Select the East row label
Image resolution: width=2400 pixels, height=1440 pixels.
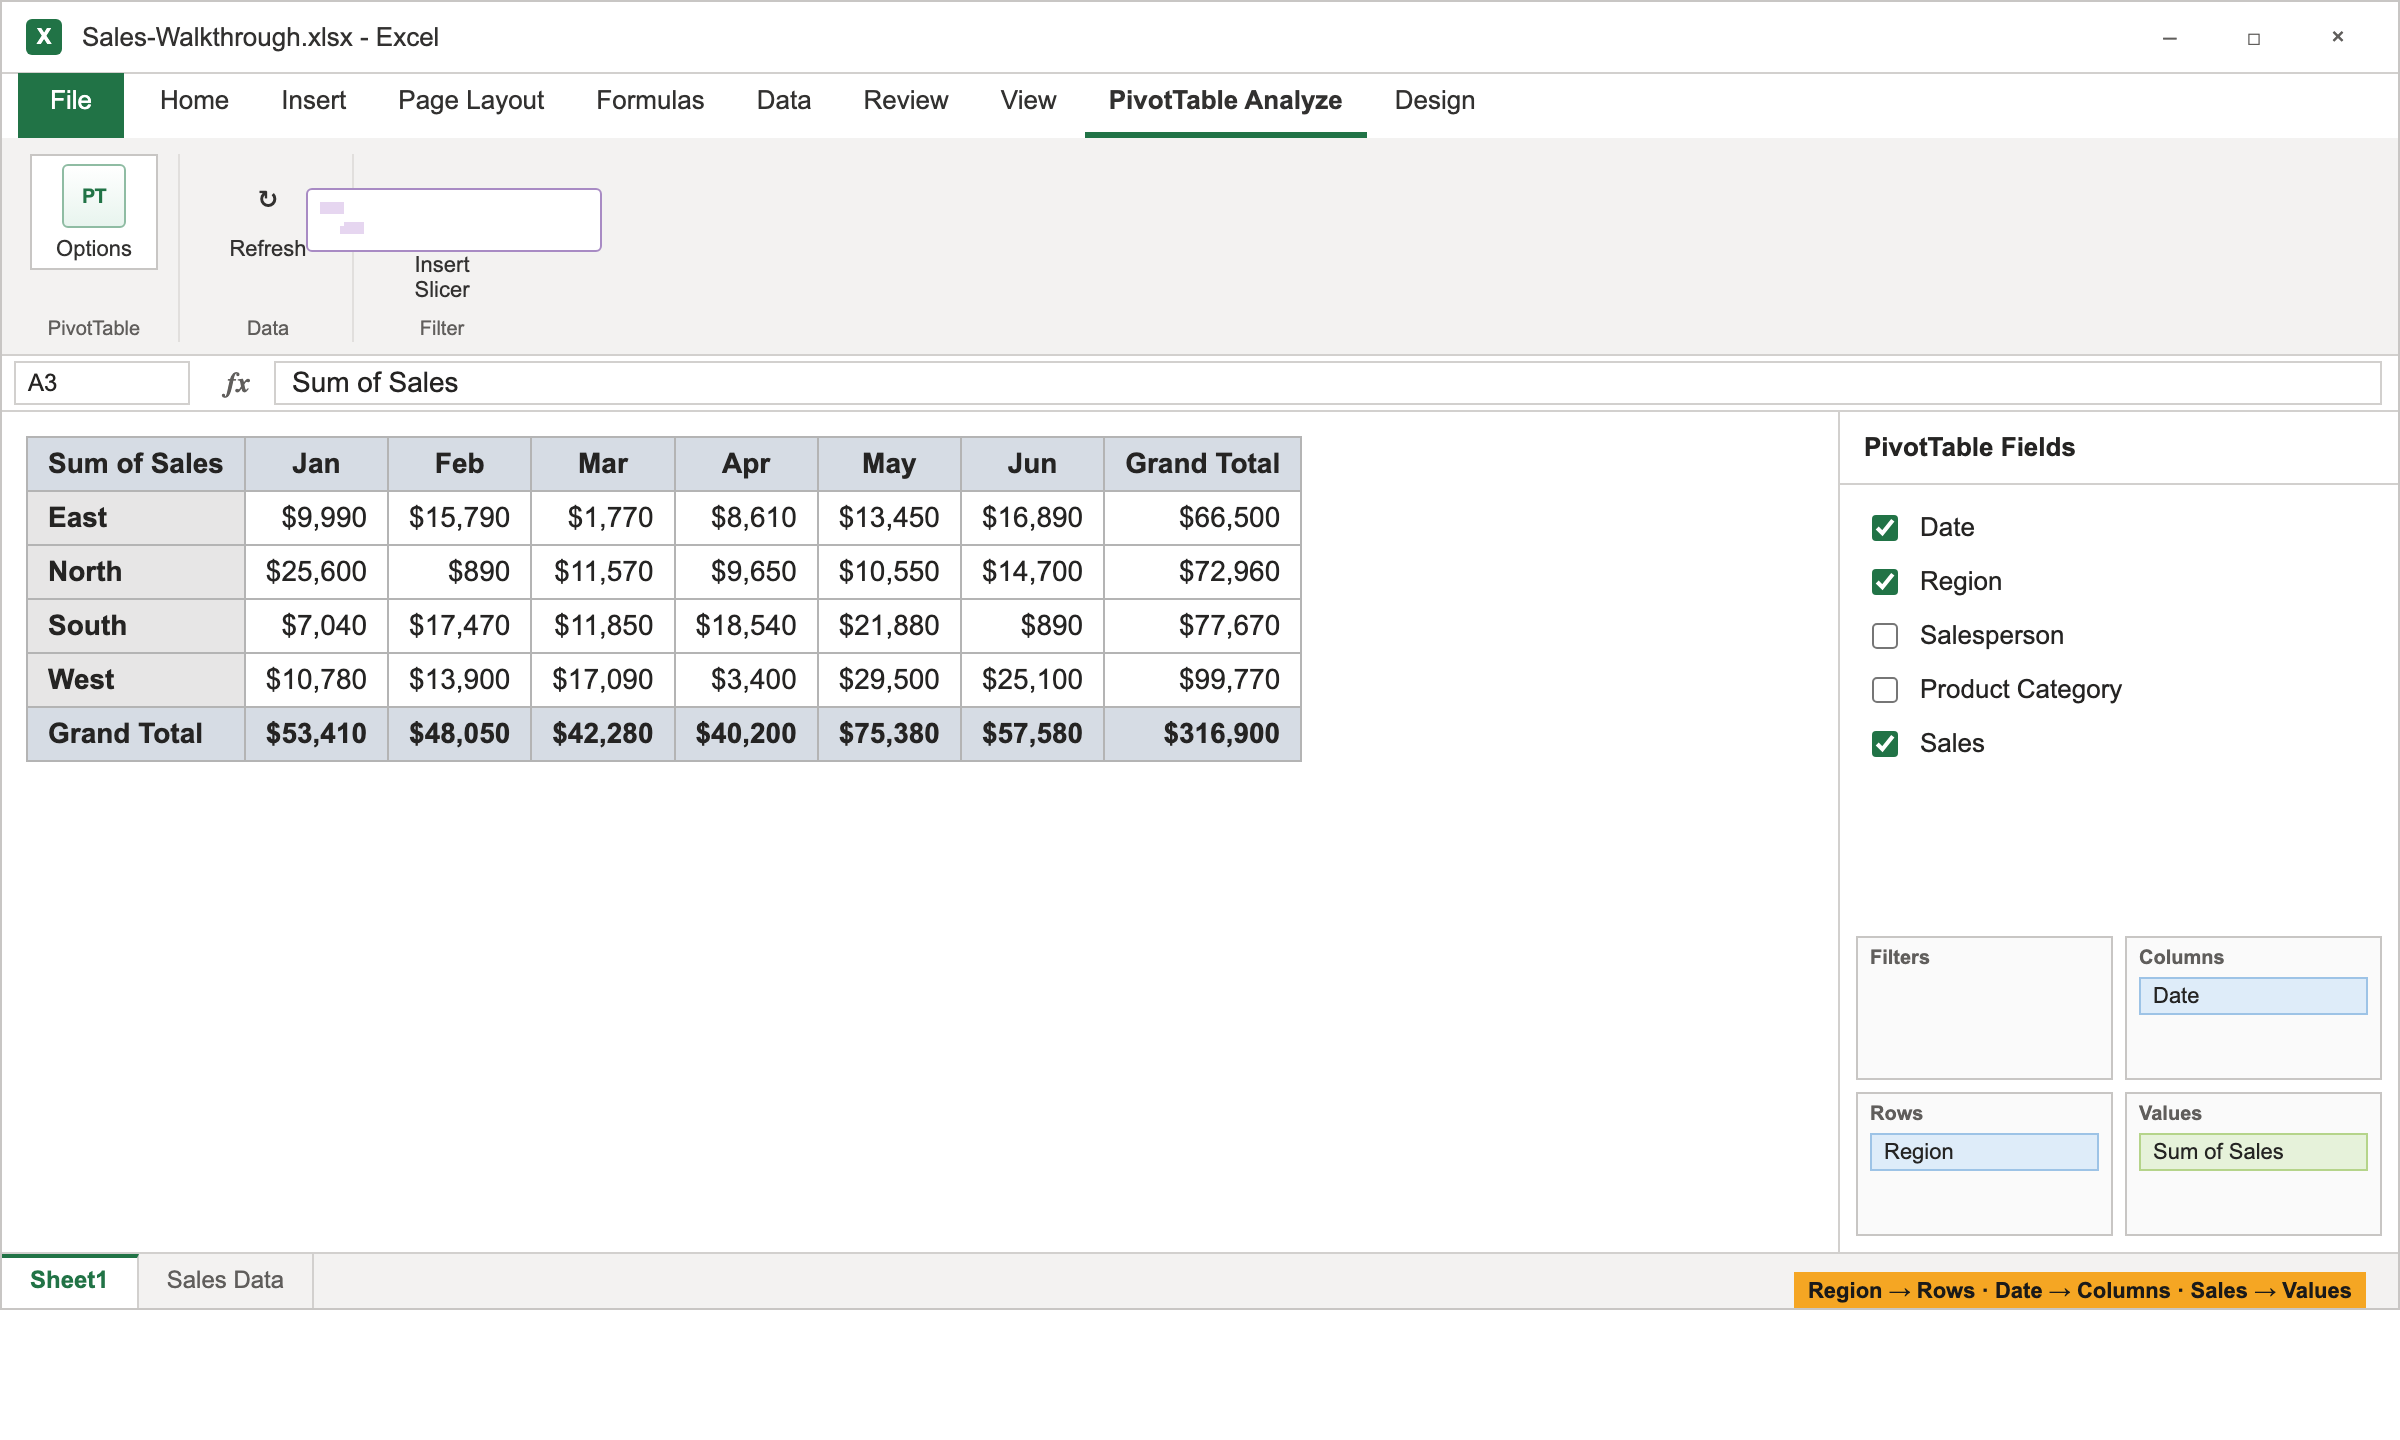coord(136,518)
